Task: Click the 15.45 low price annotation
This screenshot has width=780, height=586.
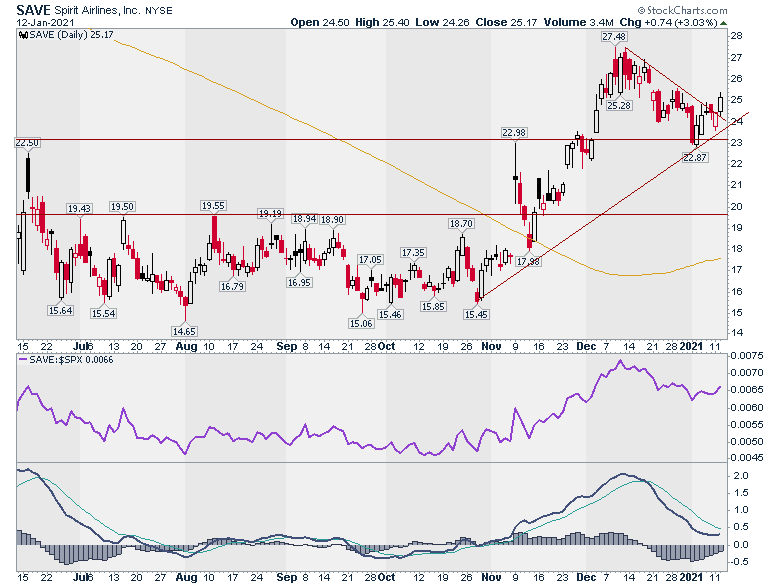Action: pyautogui.click(x=476, y=314)
